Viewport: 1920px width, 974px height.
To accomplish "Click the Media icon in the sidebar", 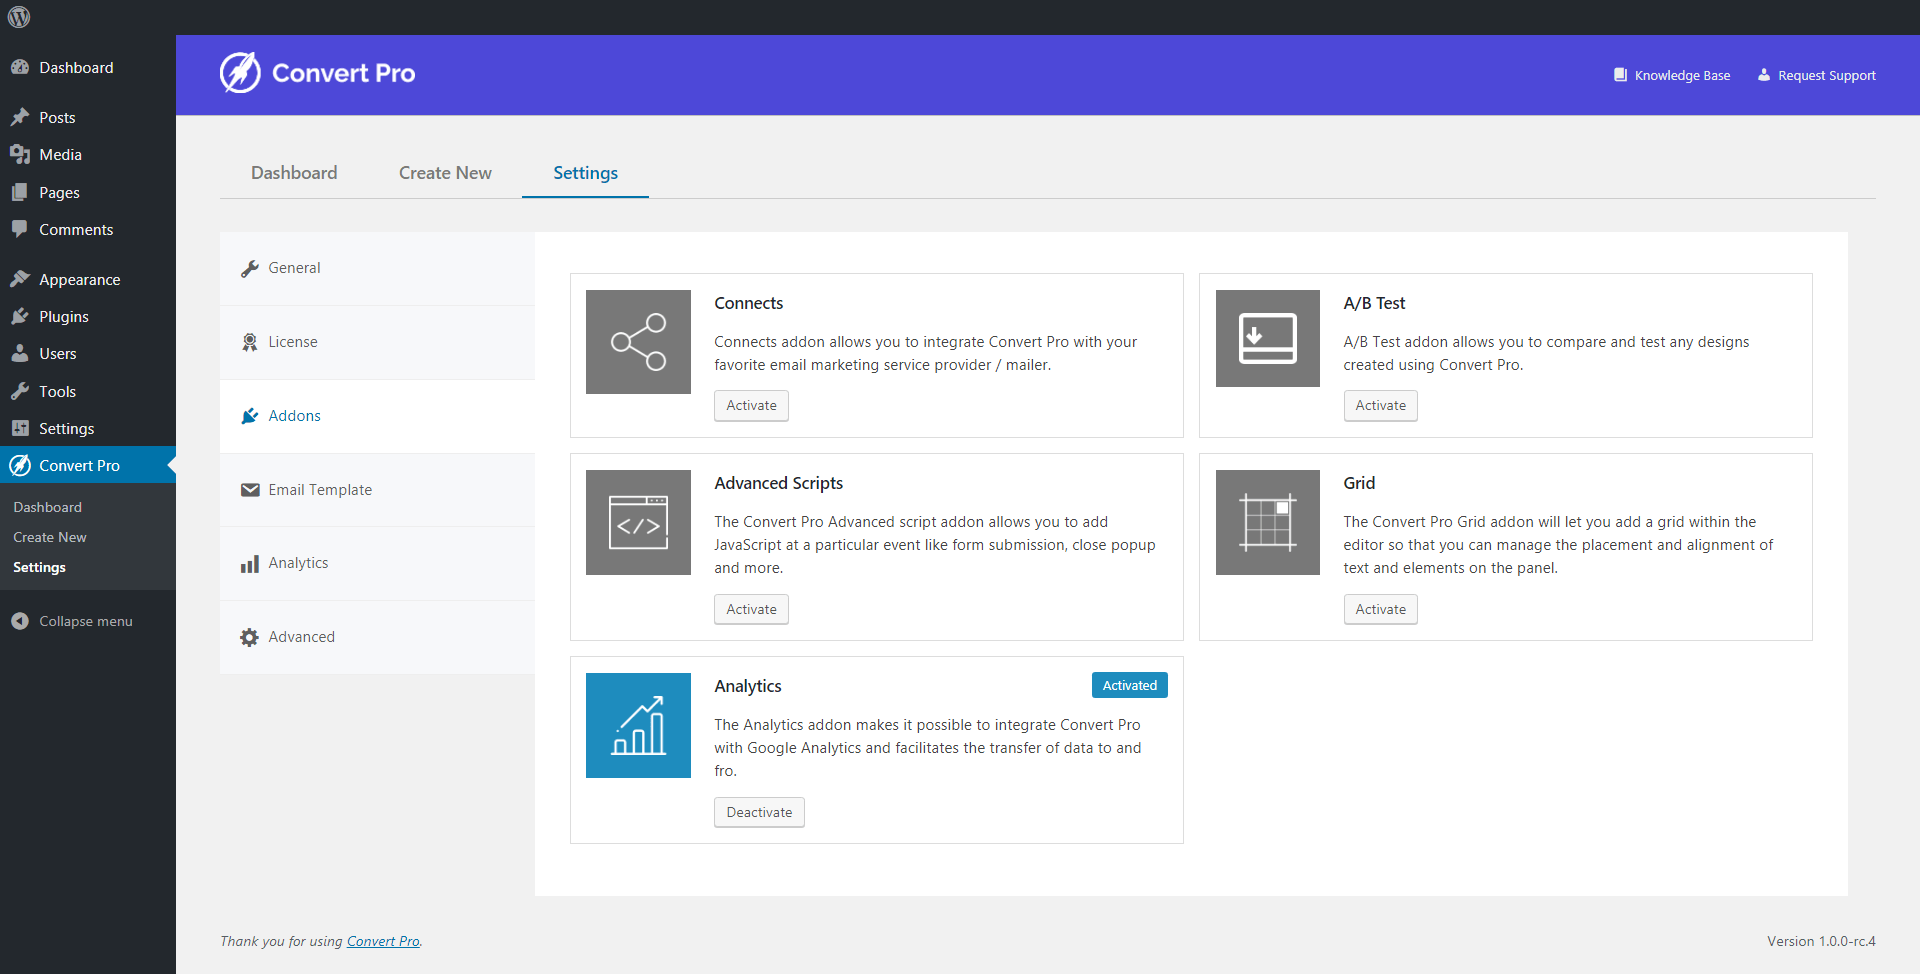I will 20,154.
